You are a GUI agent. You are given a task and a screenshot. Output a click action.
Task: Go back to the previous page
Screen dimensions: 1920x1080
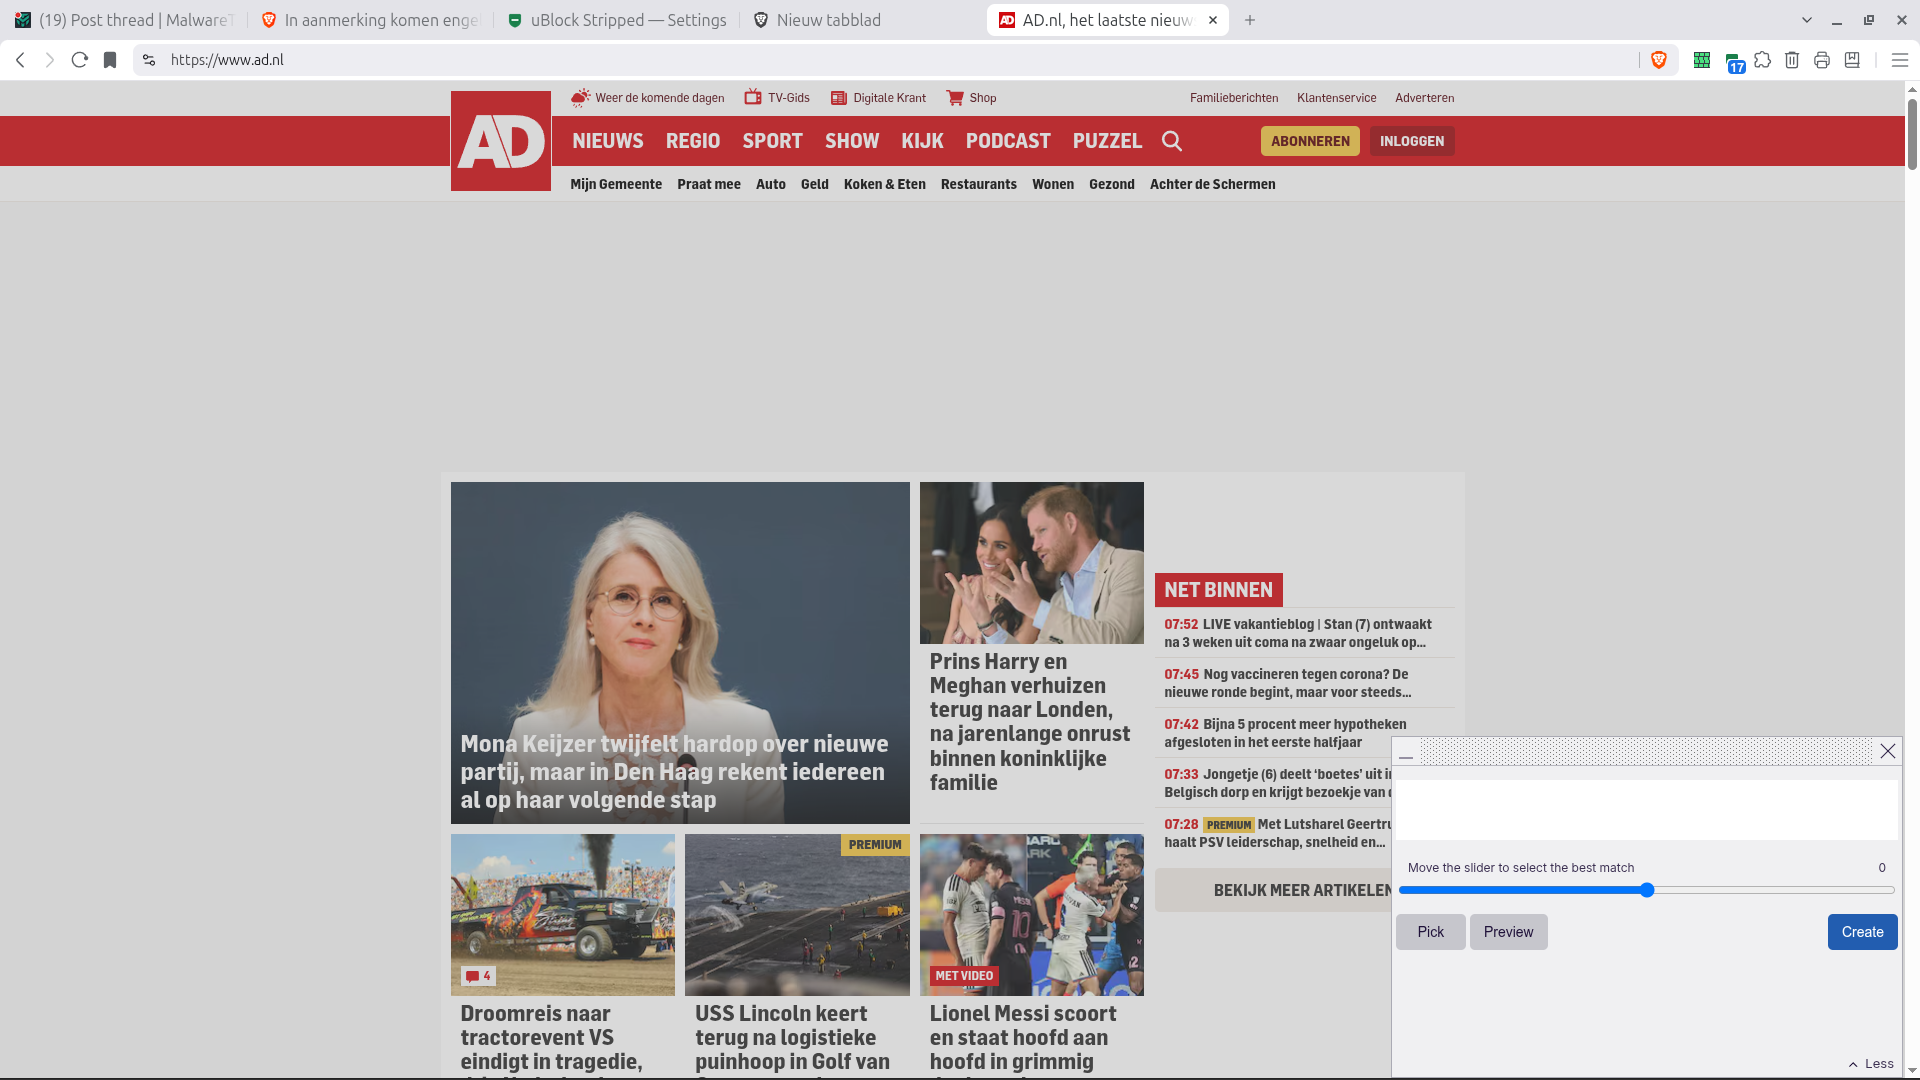point(20,60)
